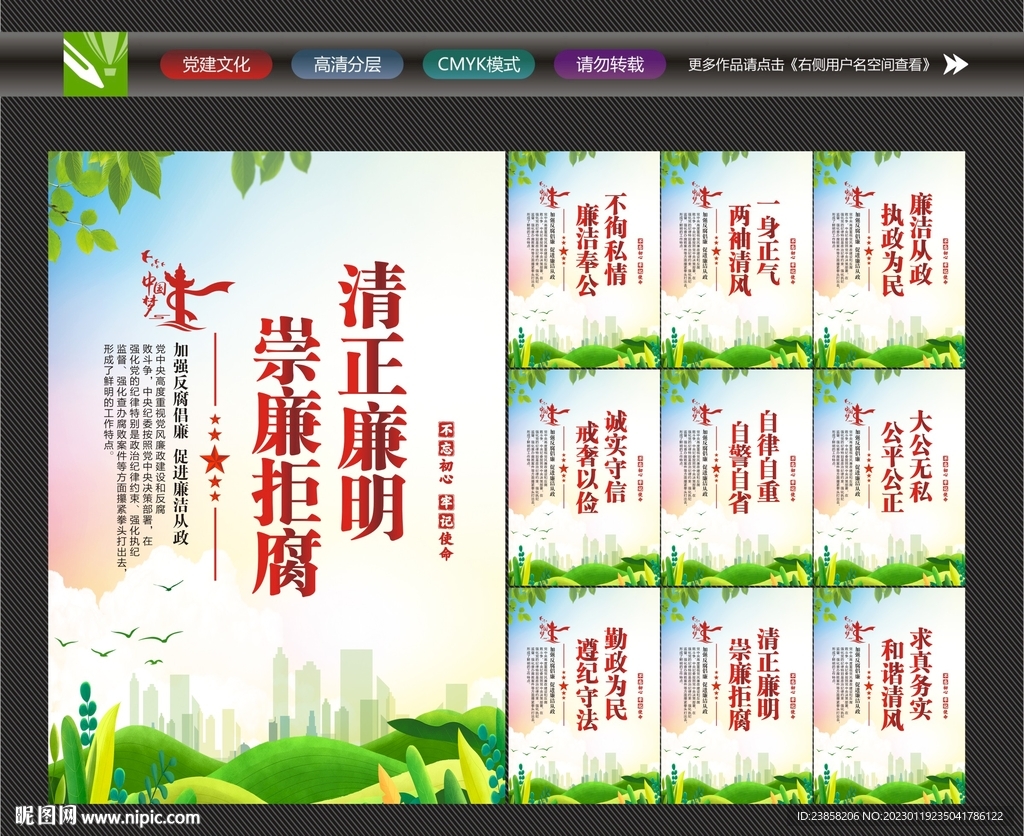Image resolution: width=1024 pixels, height=836 pixels.
Task: Select the 一身正气 两袖清风 poster thumbnail
Action: point(736,260)
